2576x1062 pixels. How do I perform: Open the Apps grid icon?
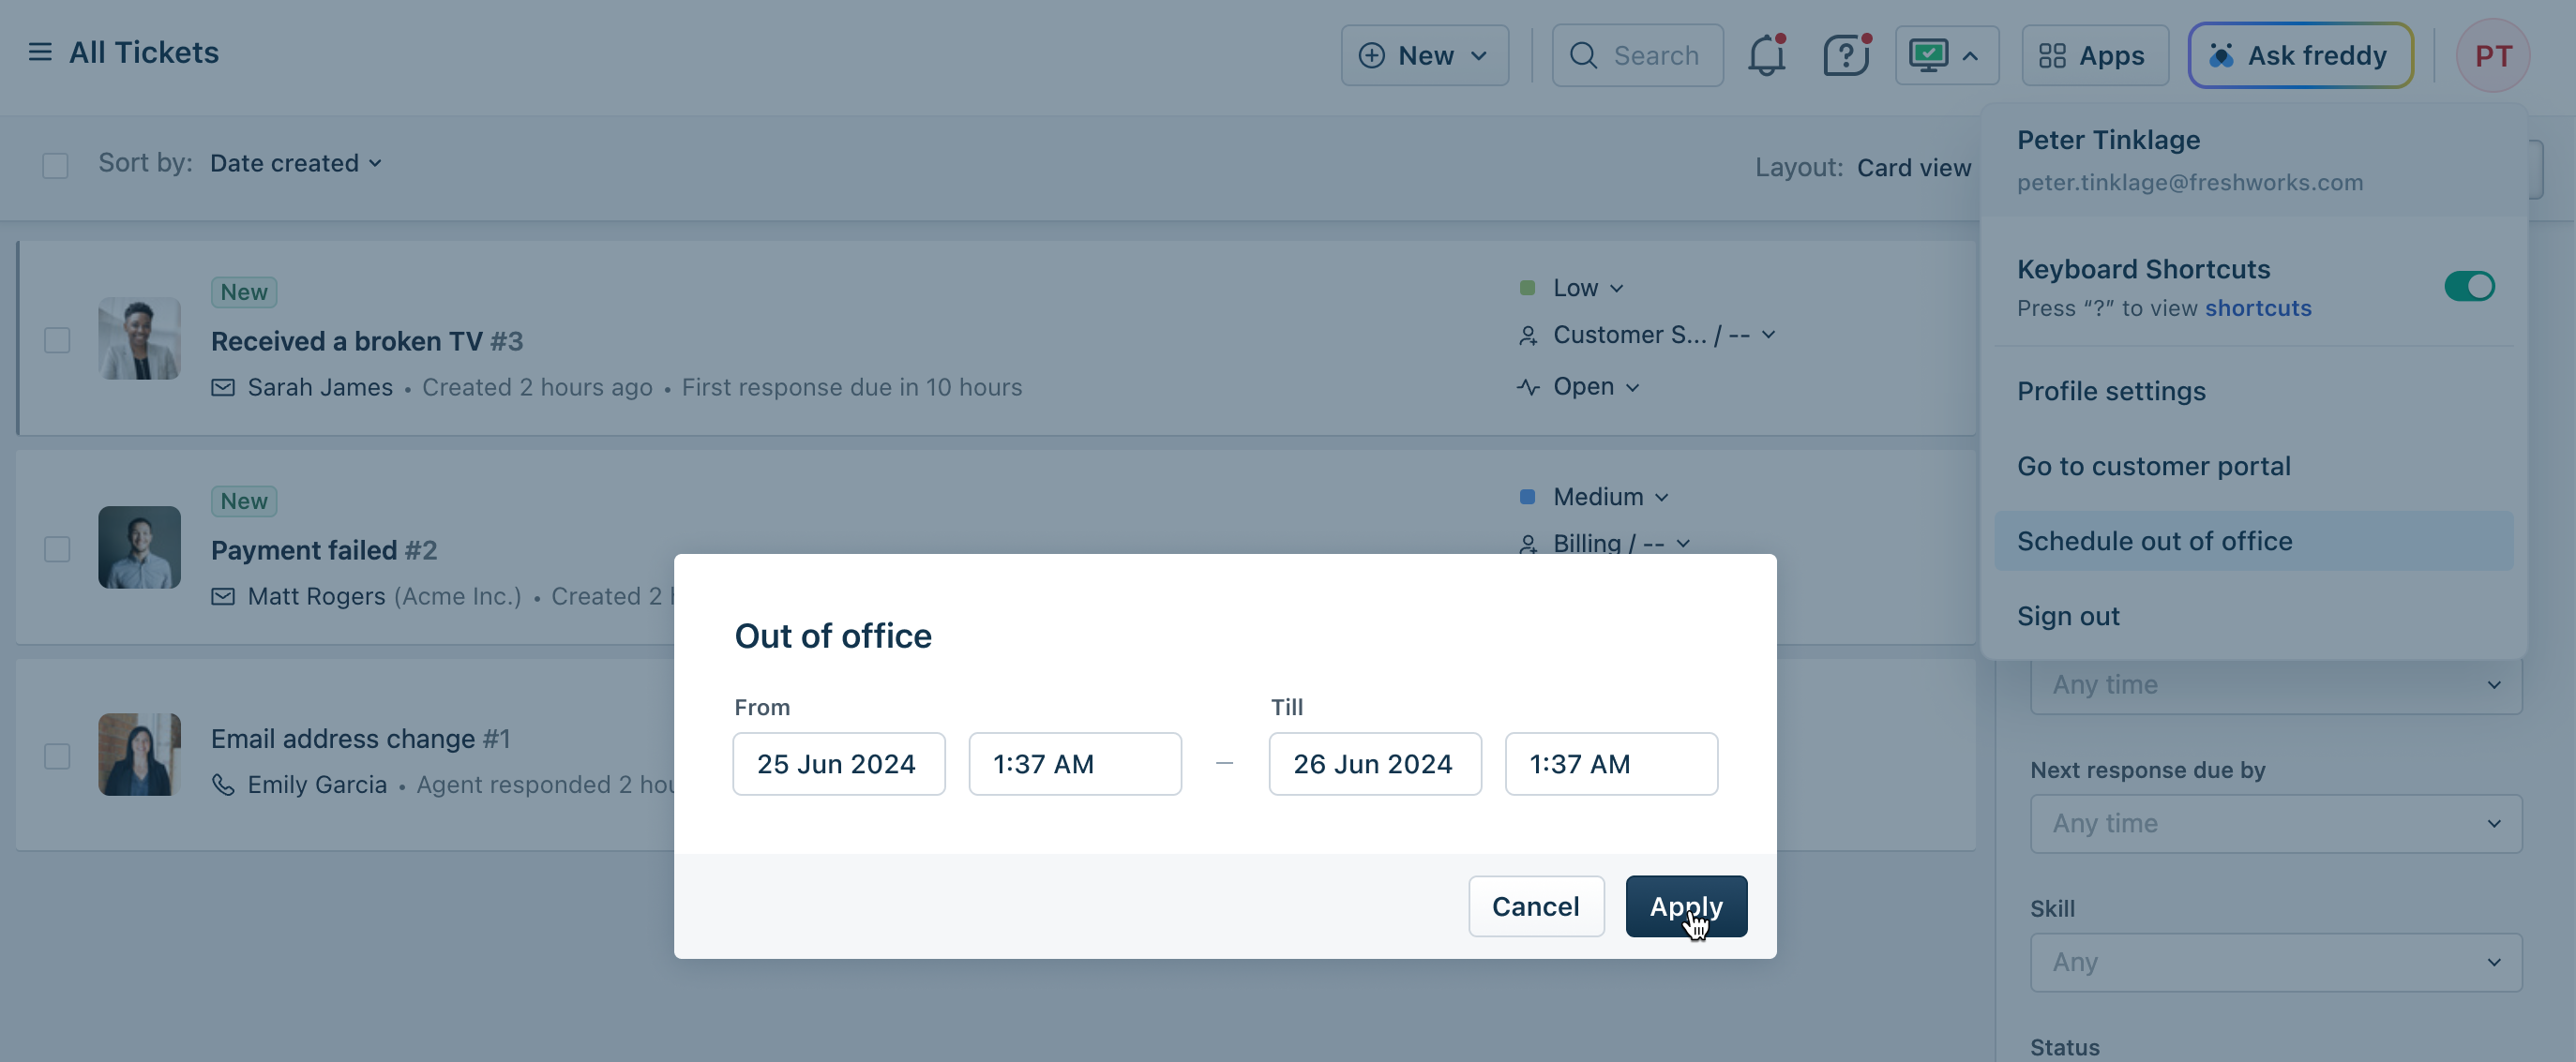pyautogui.click(x=2052, y=56)
